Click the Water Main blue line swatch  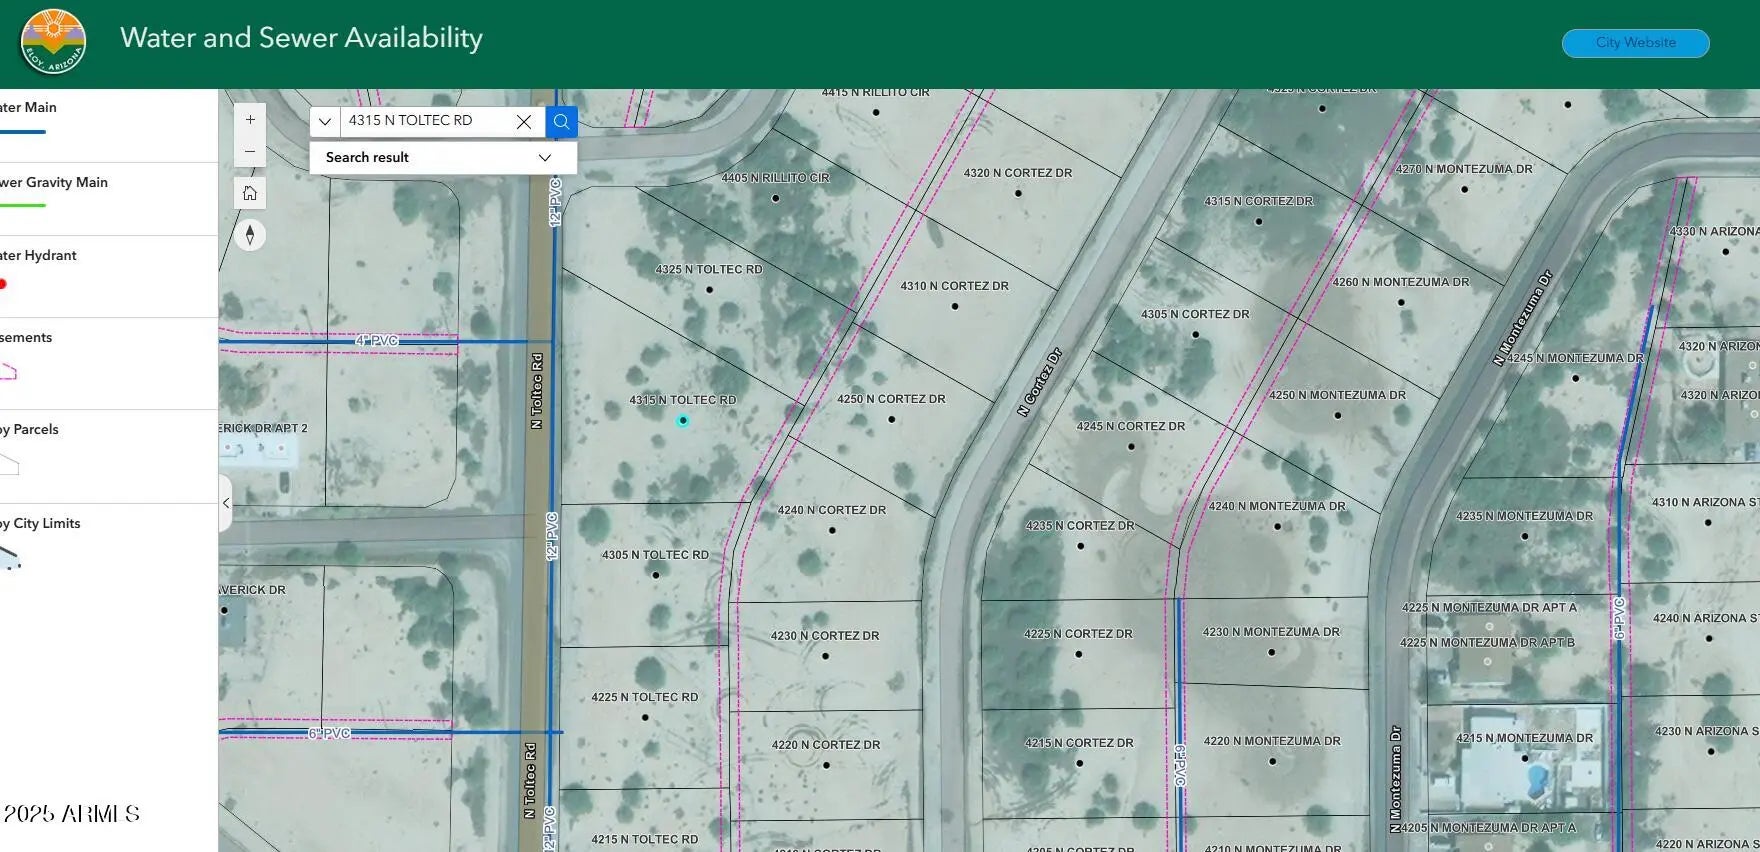coord(22,132)
